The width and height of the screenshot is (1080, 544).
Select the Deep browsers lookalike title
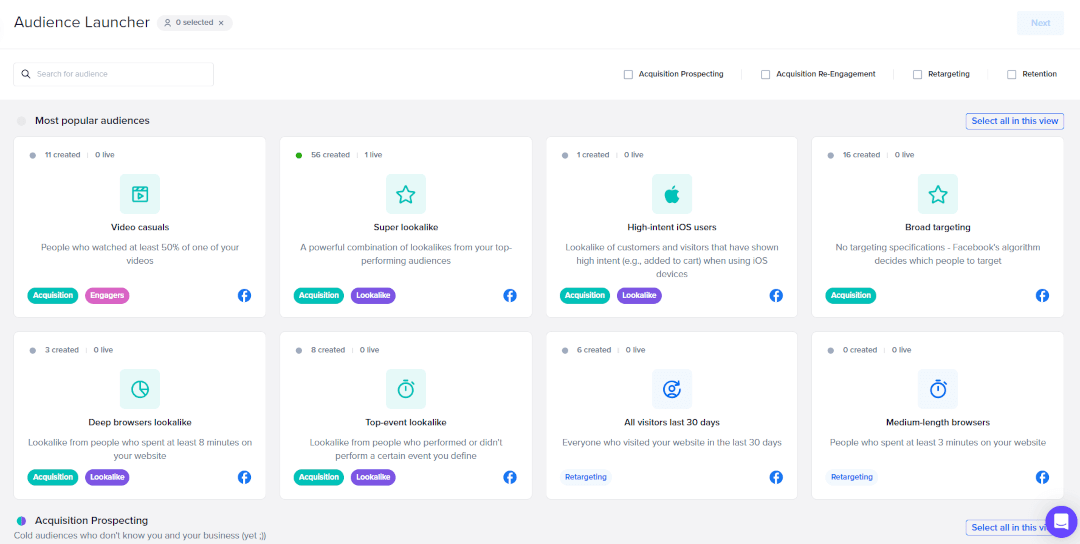[x=140, y=422]
